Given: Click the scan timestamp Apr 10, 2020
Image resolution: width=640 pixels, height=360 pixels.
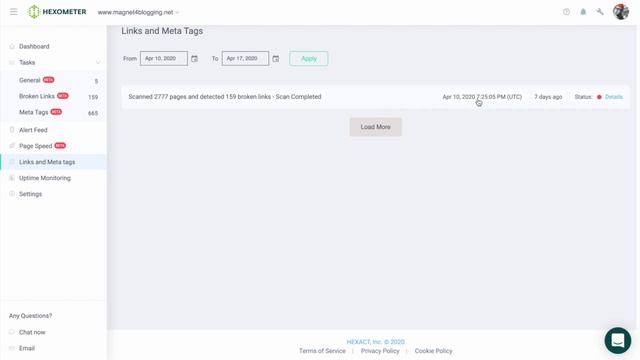Looking at the screenshot, I should (x=482, y=97).
